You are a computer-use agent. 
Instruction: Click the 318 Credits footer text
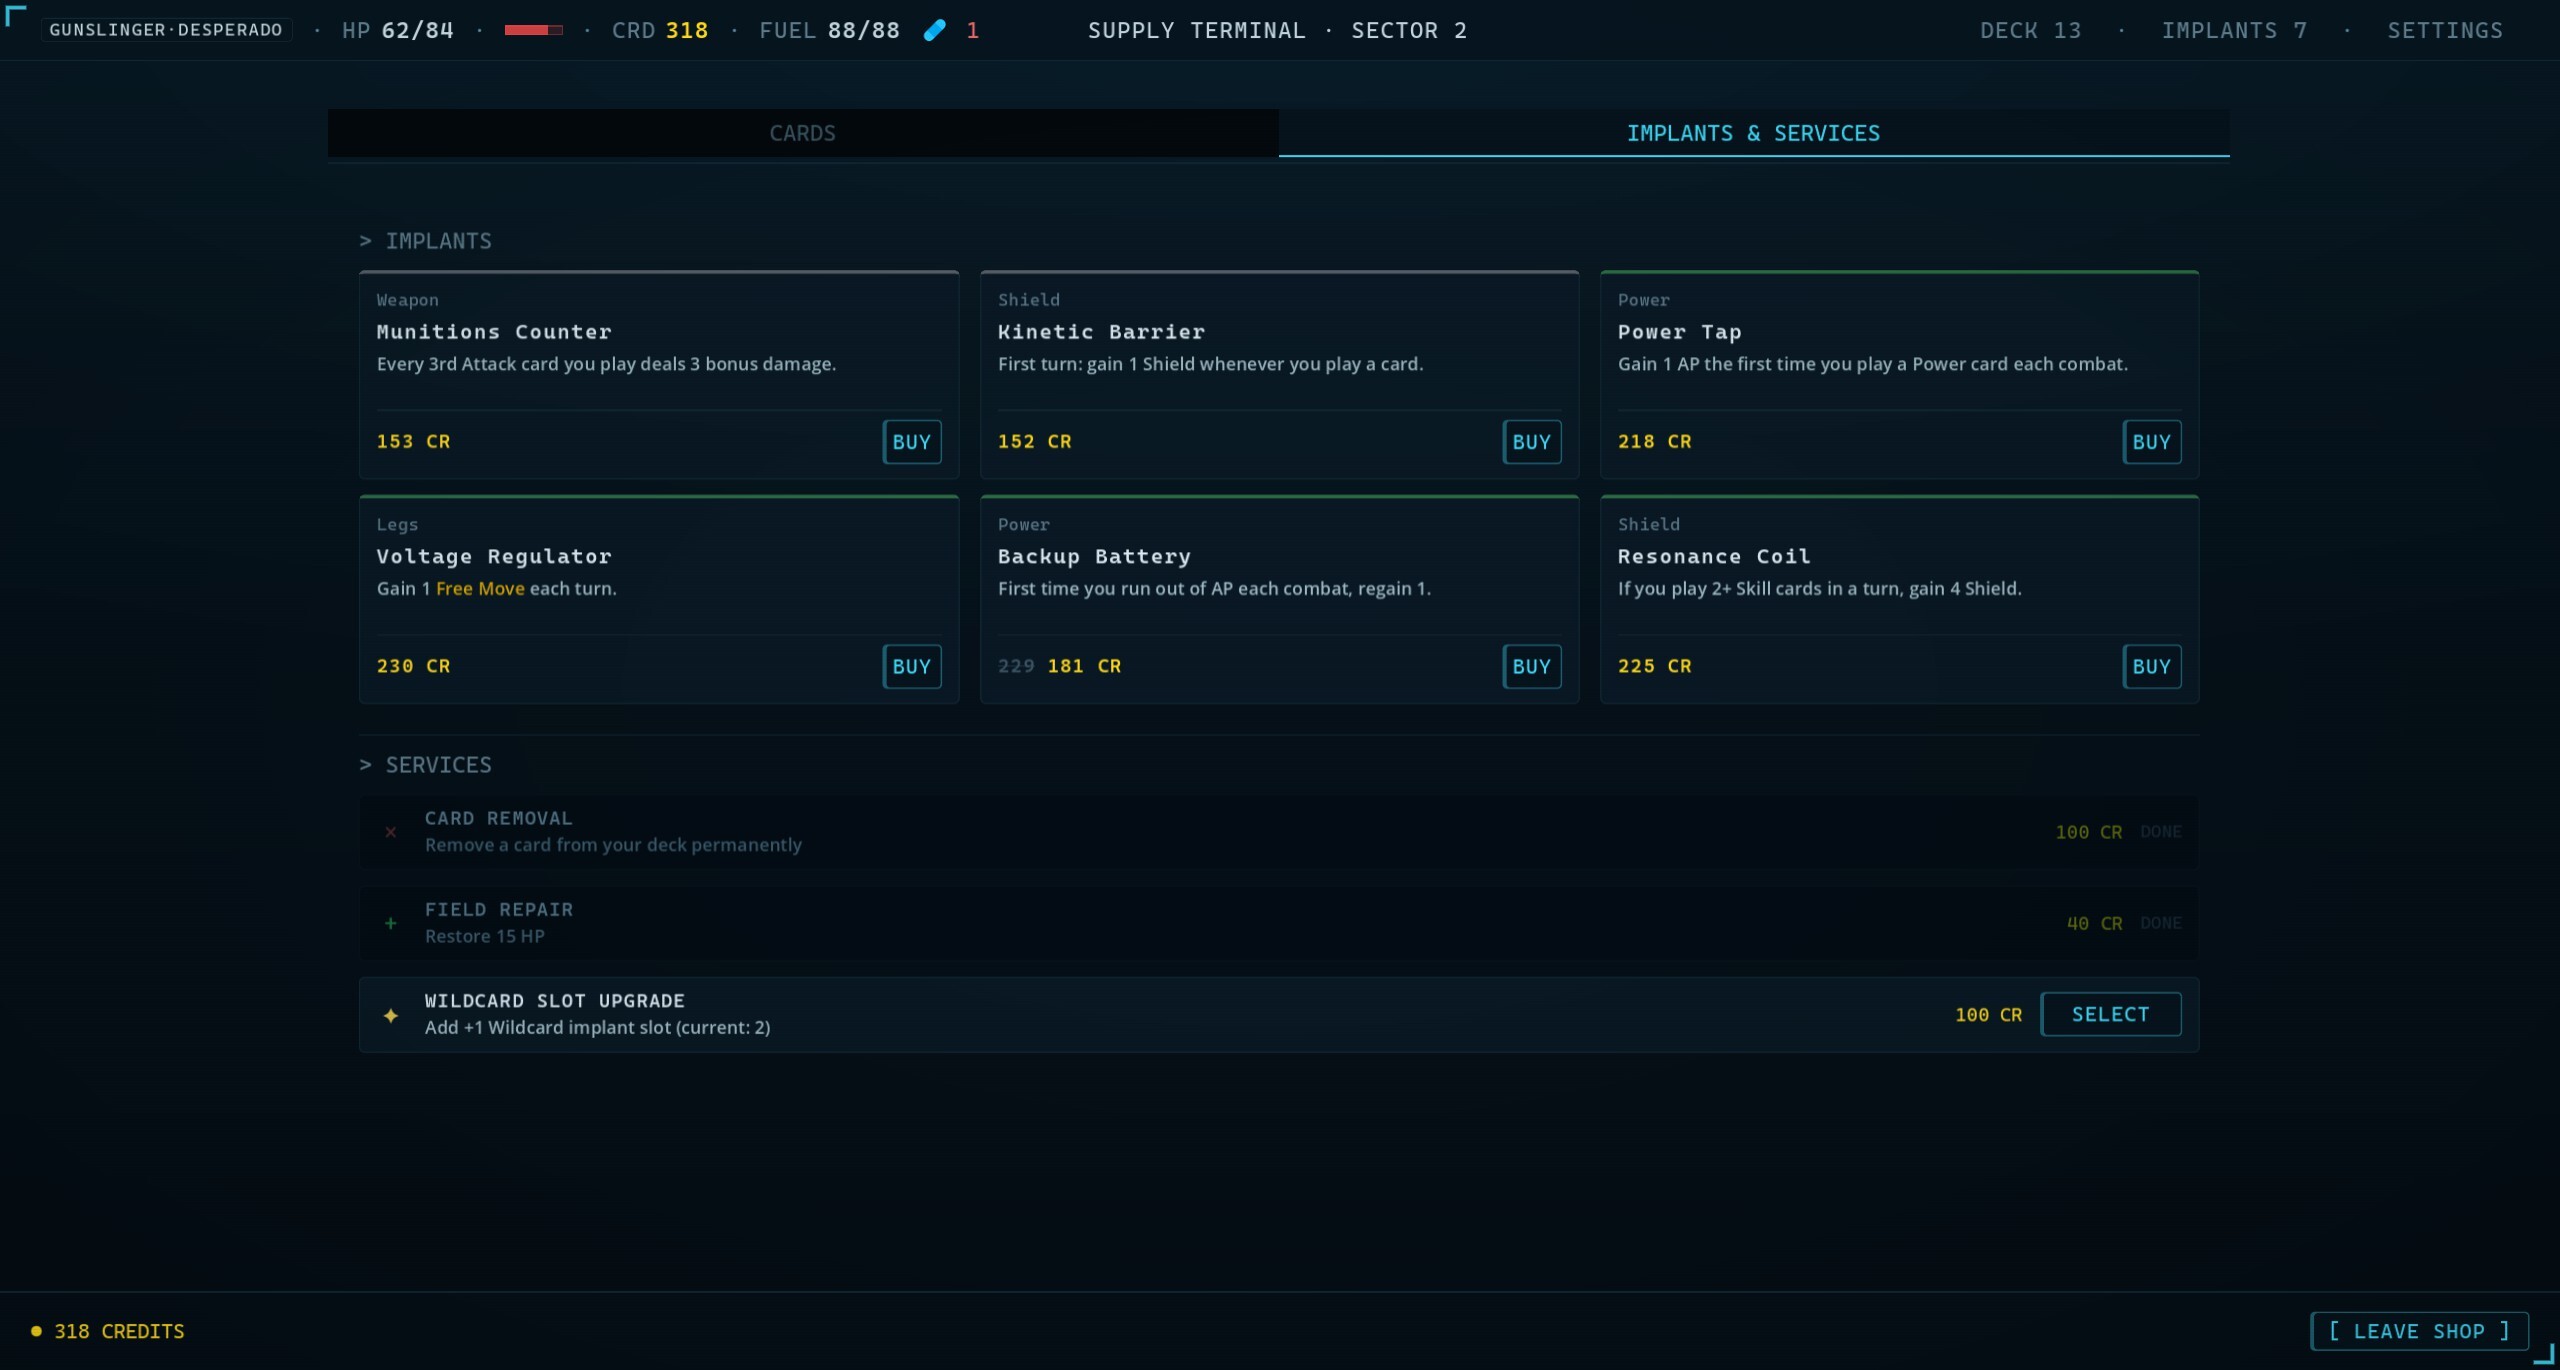(x=119, y=1331)
